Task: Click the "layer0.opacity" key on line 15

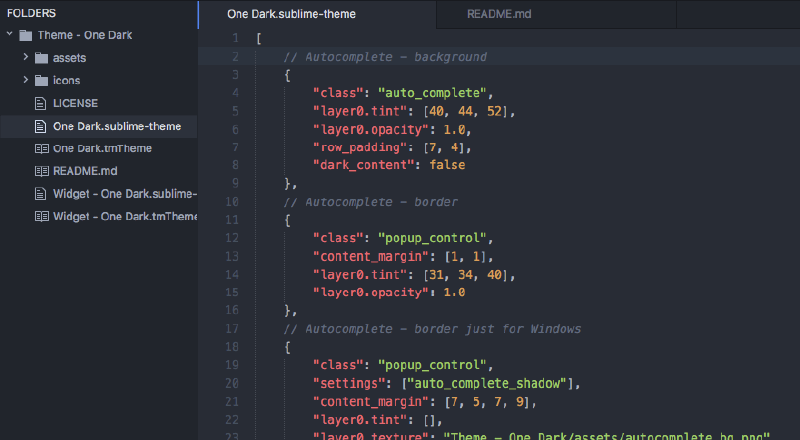Action: (371, 292)
